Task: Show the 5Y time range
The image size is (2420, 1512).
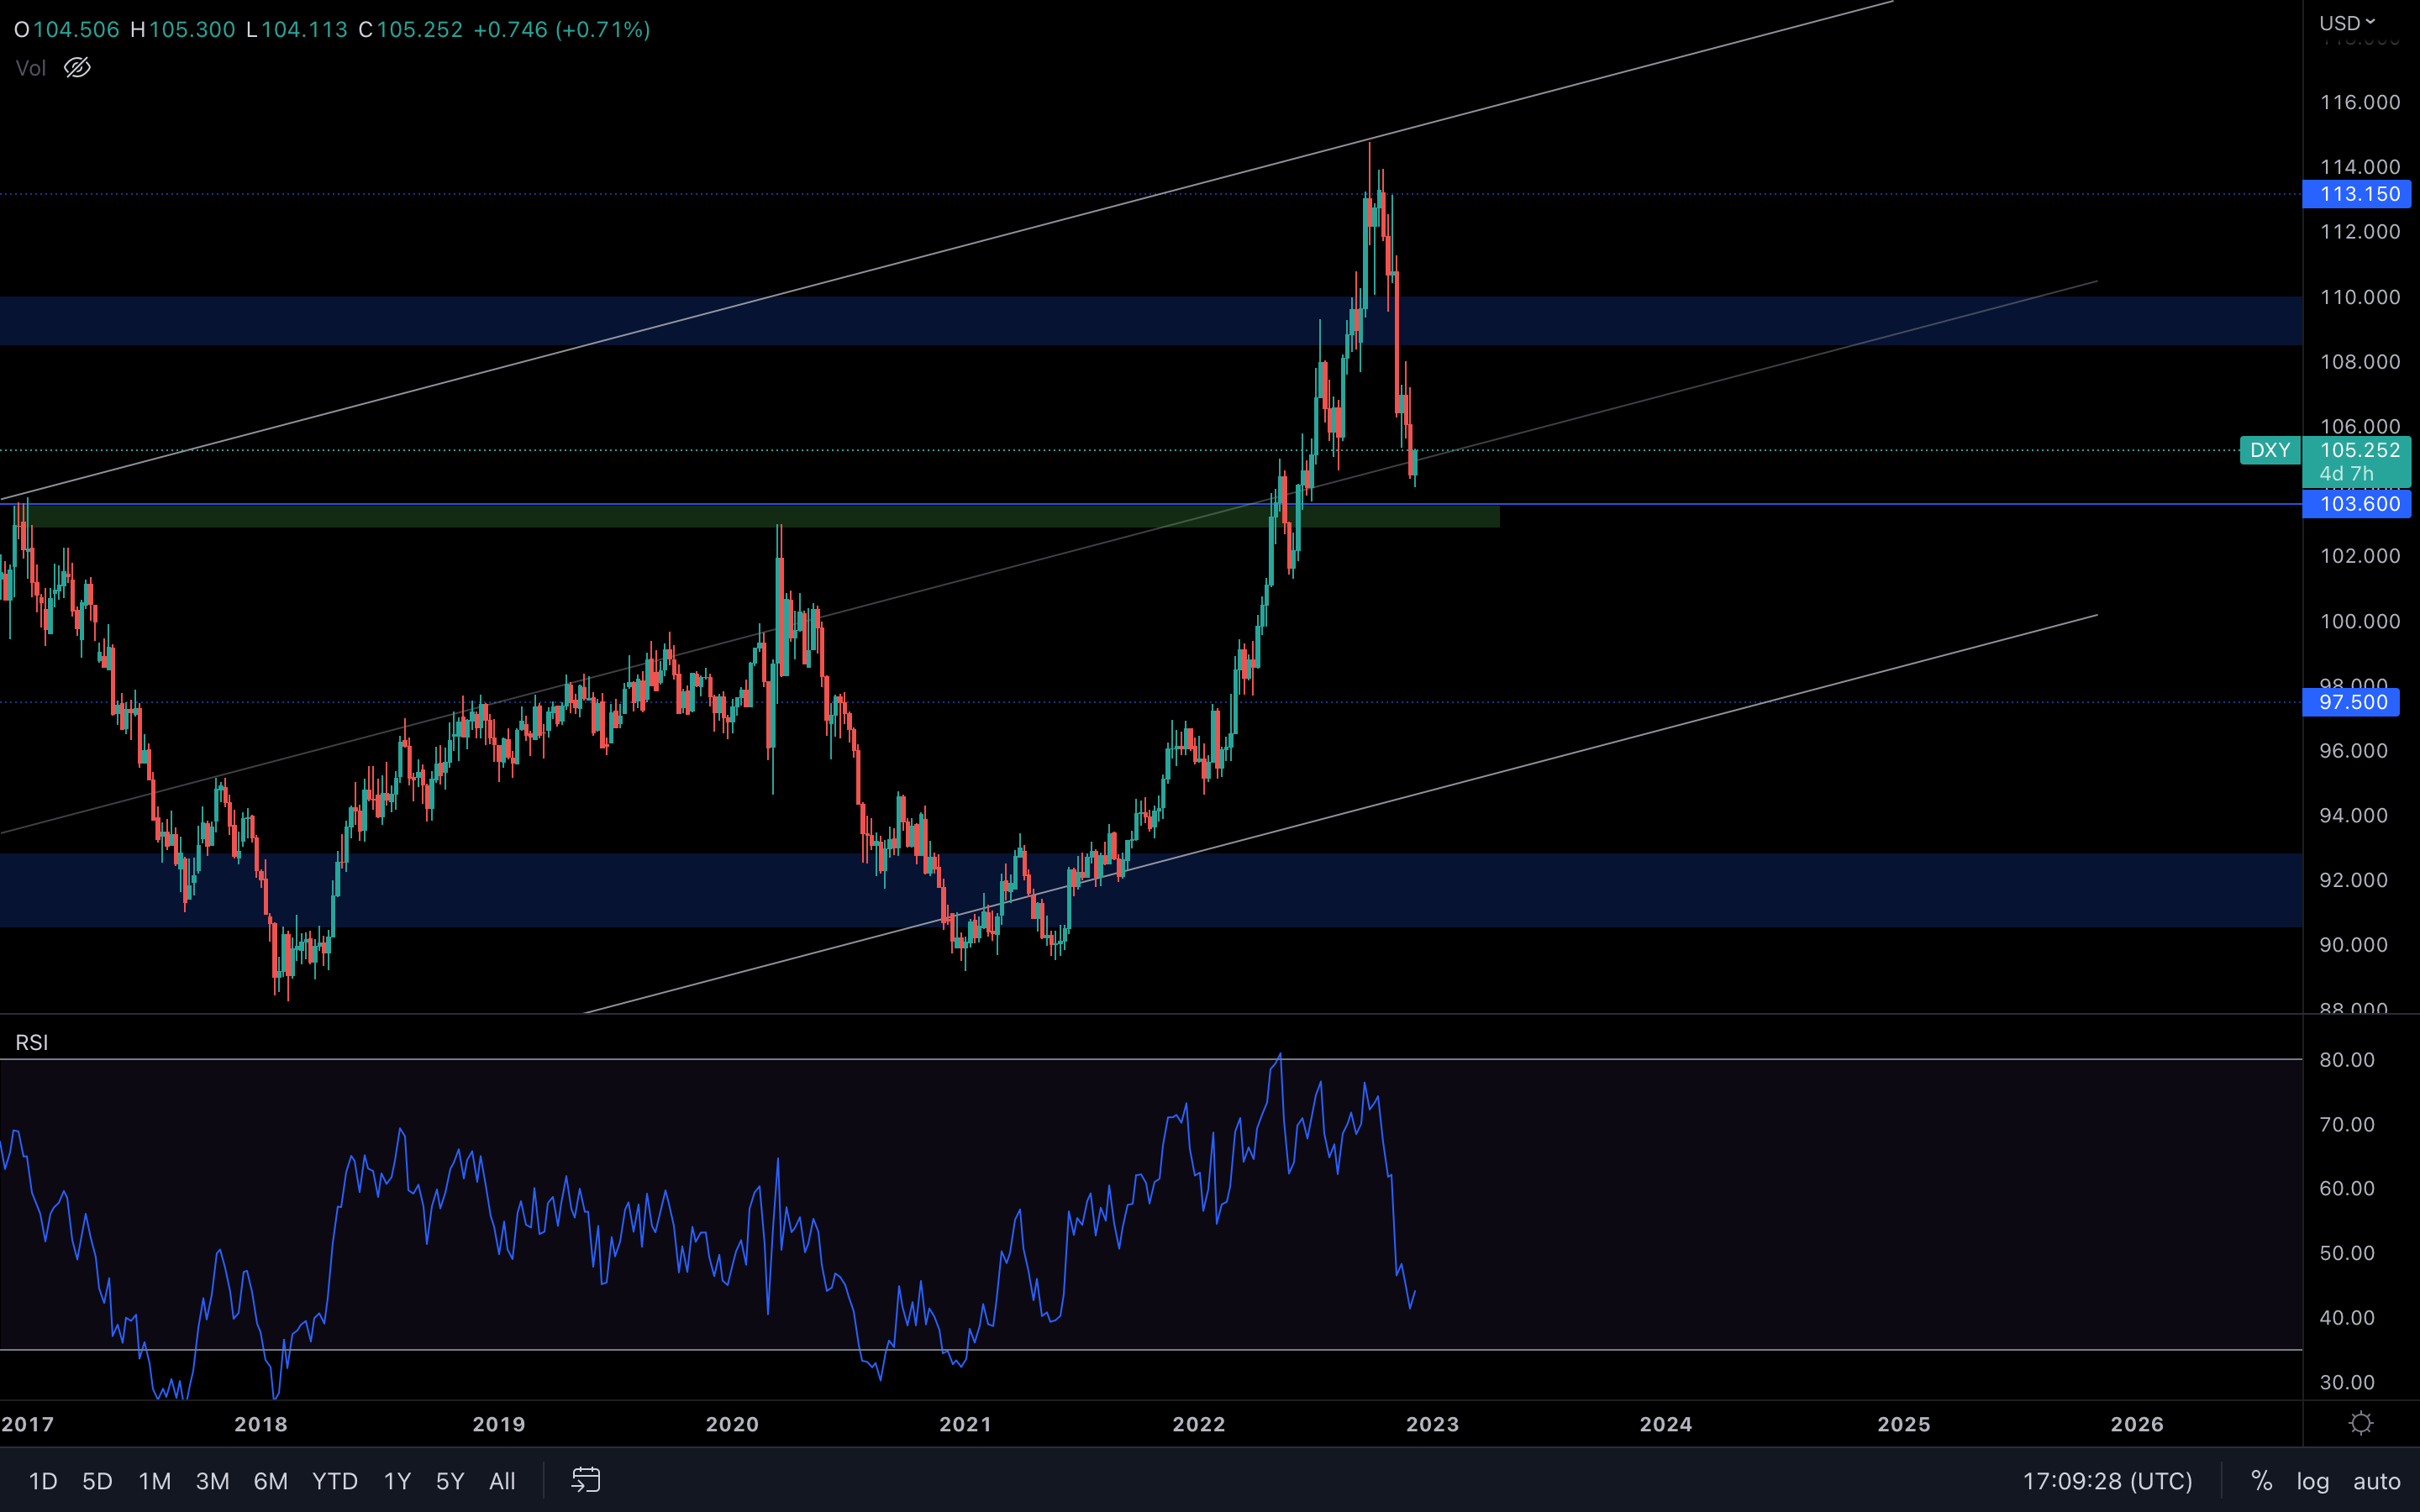Action: click(450, 1481)
